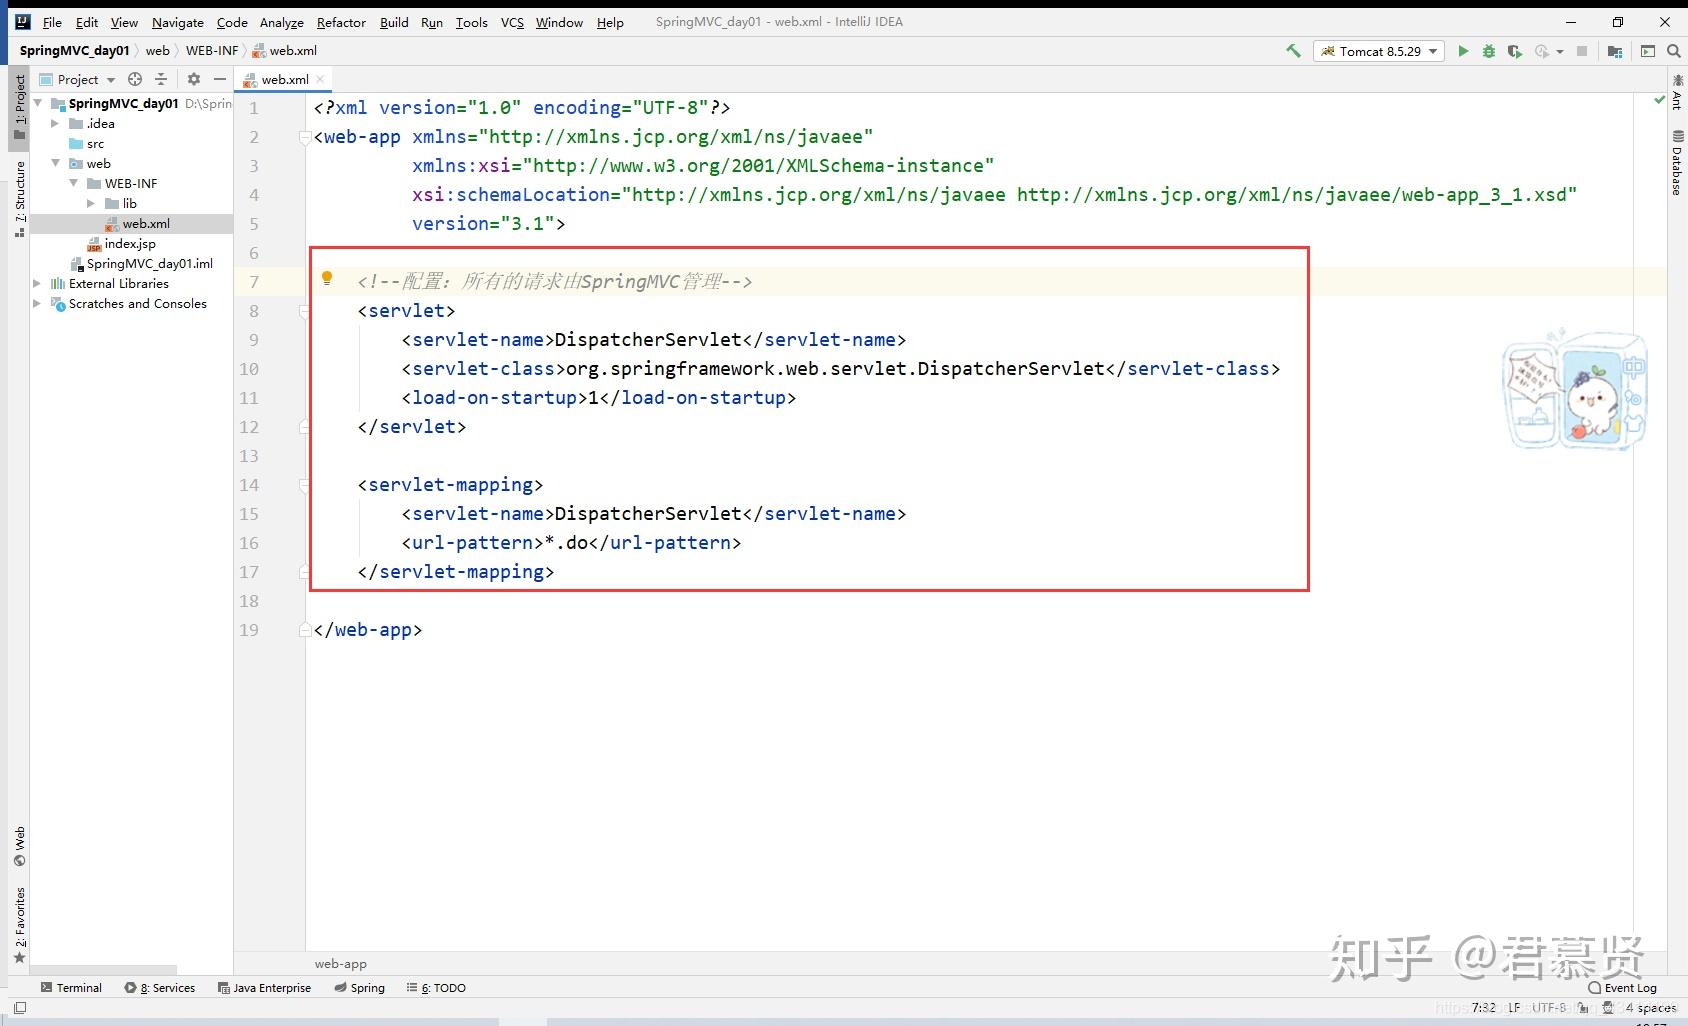Open the Project Structure dialog icon
Image resolution: width=1688 pixels, height=1026 pixels.
(x=1615, y=51)
